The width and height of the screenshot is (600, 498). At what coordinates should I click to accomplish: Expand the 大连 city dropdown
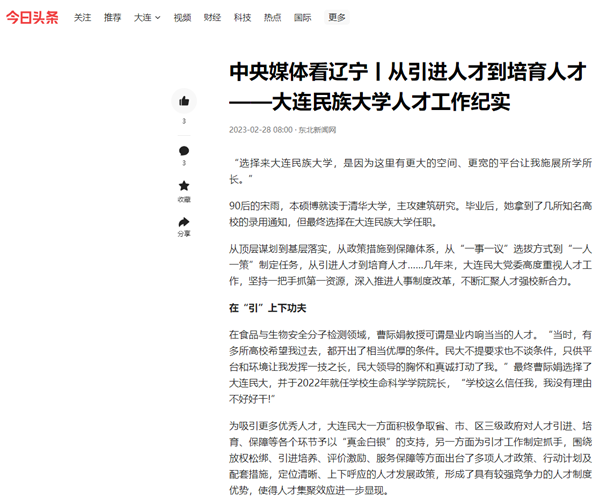point(146,17)
